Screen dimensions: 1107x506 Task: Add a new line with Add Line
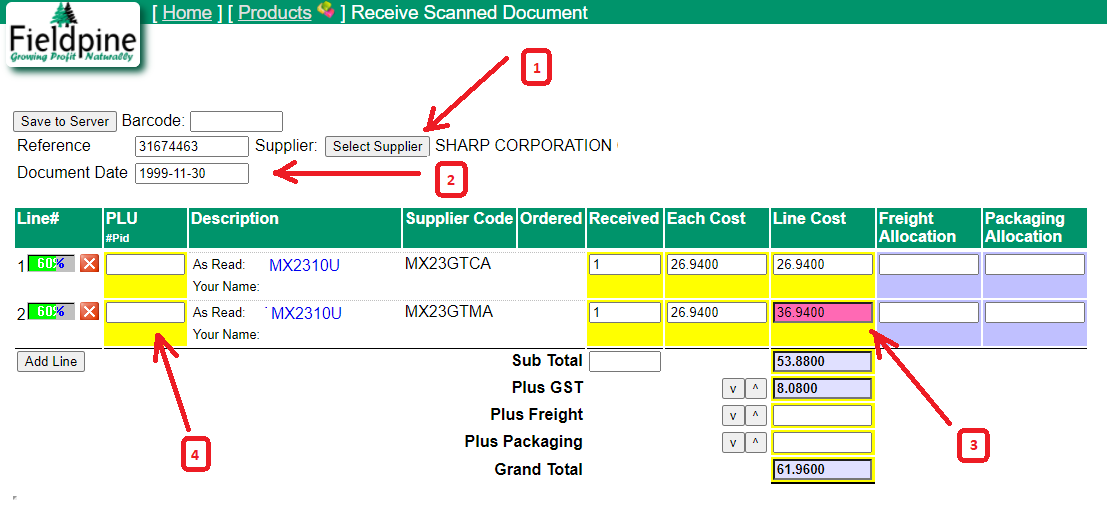51,361
